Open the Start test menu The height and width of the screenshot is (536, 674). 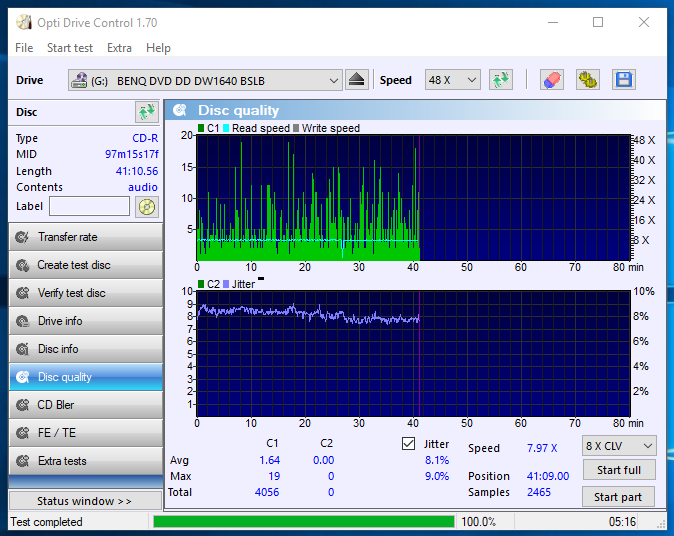(70, 48)
